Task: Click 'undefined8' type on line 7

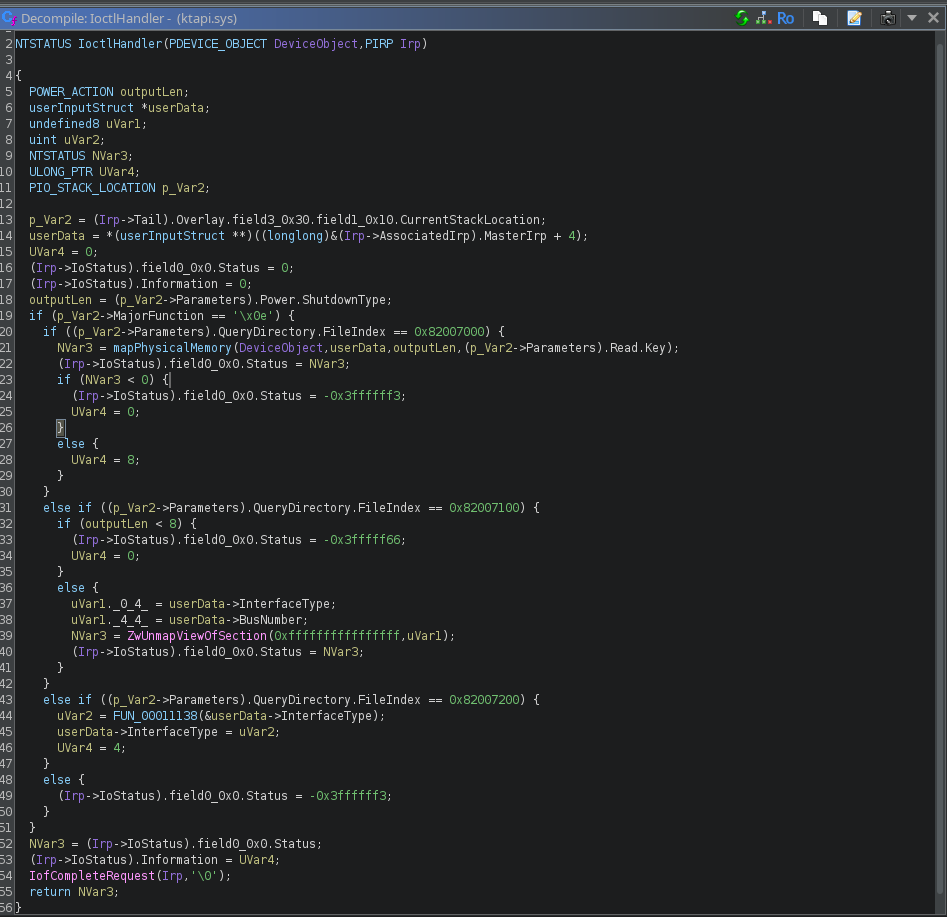Action: [x=64, y=124]
